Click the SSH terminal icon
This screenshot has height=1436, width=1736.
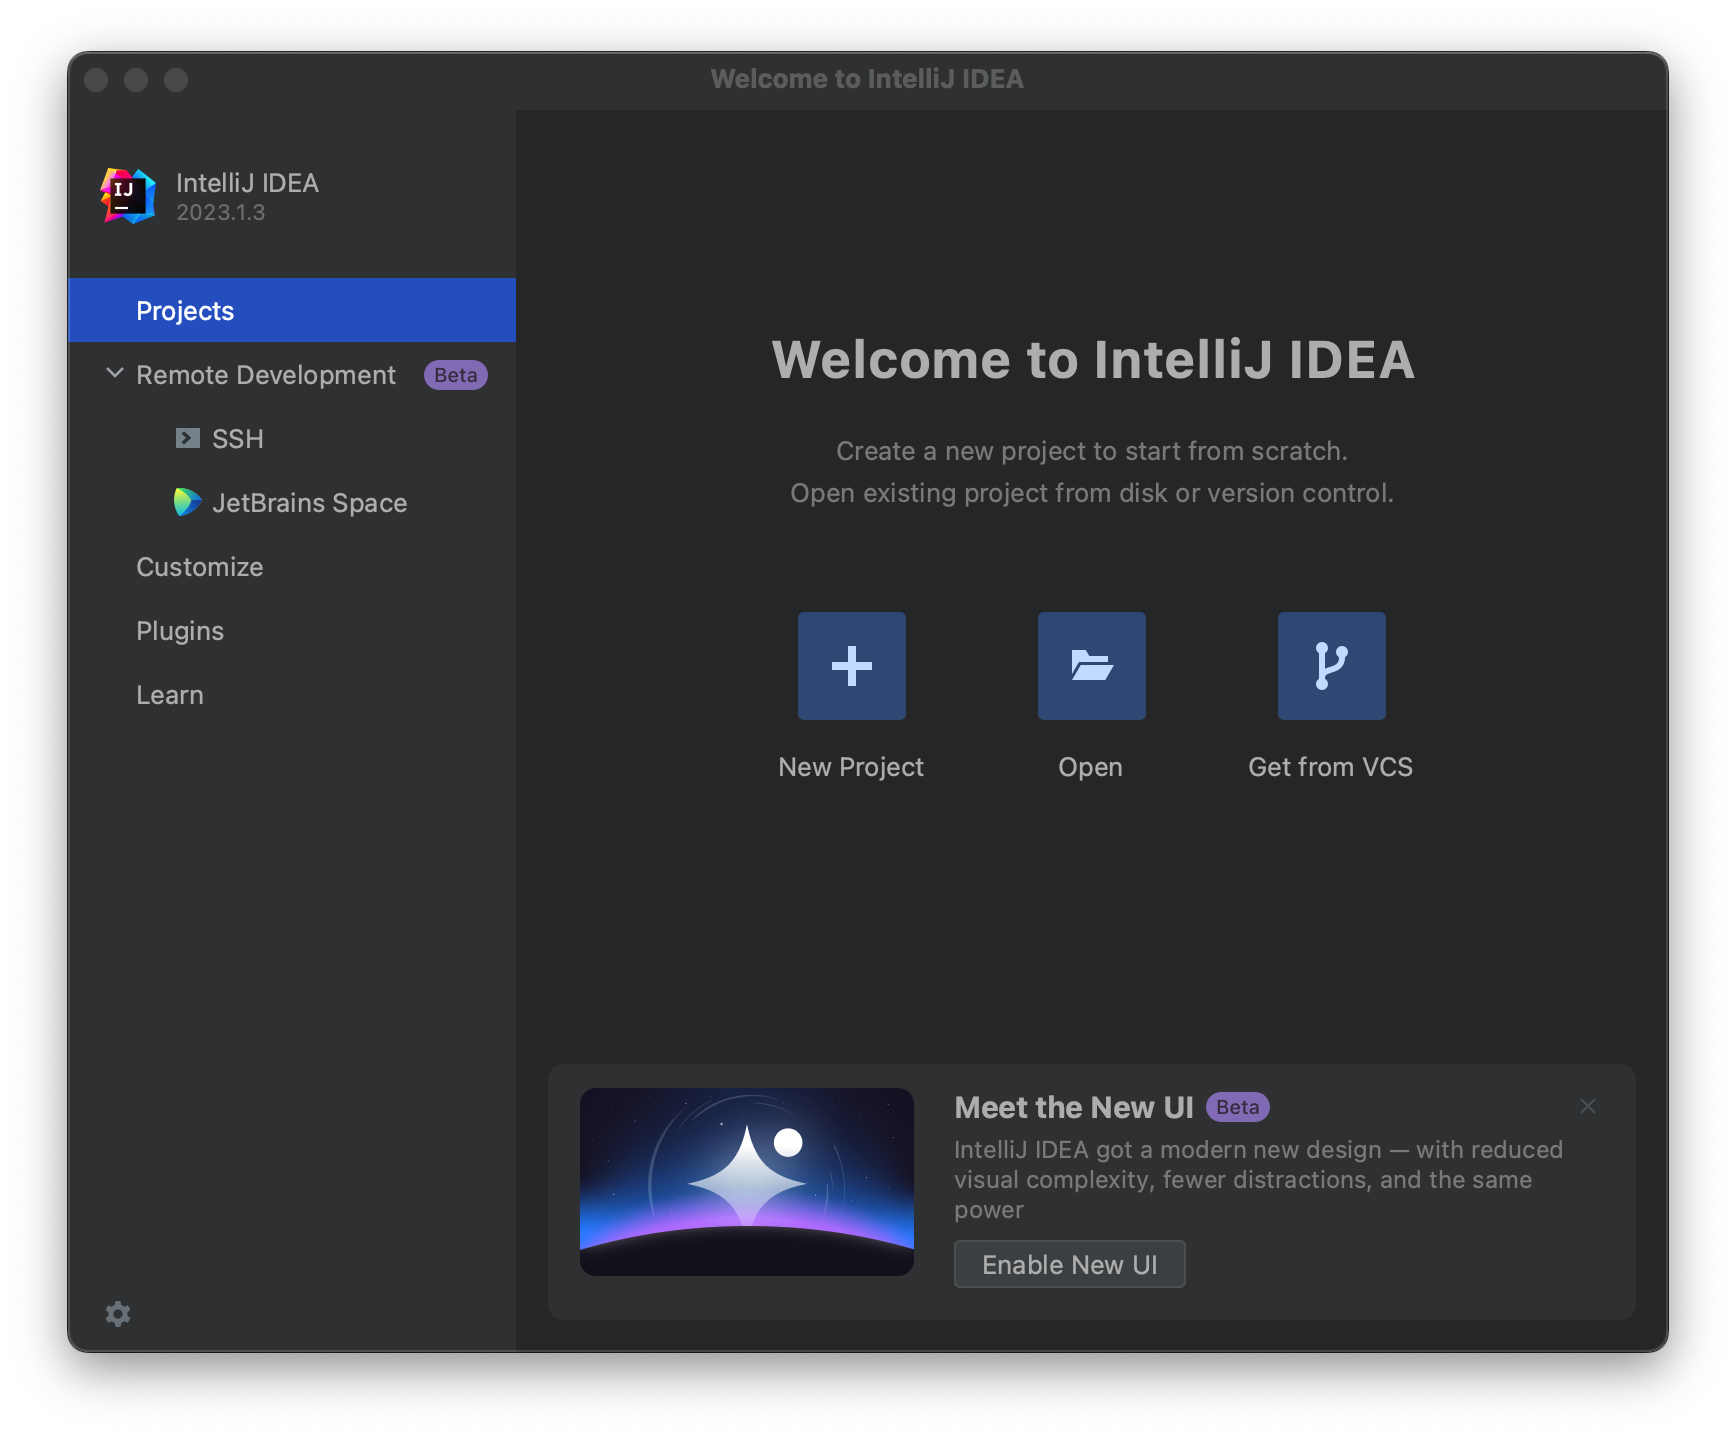187,438
